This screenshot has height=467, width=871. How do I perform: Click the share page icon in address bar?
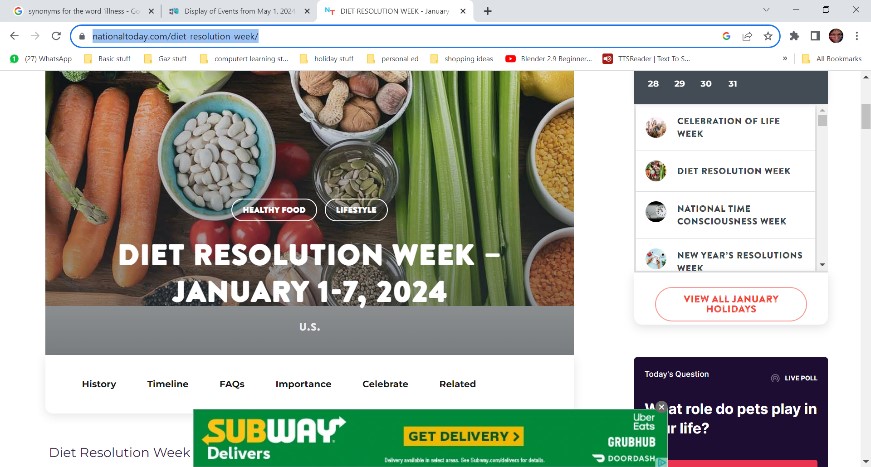coord(747,36)
